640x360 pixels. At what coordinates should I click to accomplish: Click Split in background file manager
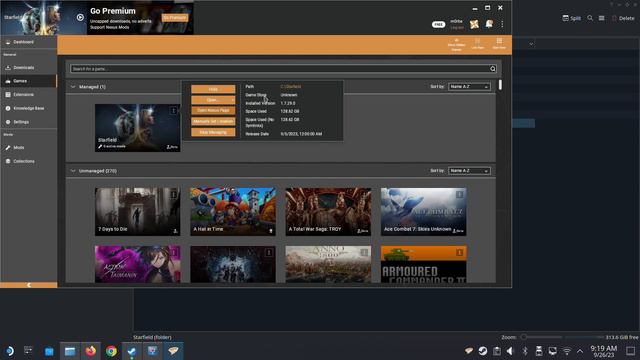[x=571, y=18]
